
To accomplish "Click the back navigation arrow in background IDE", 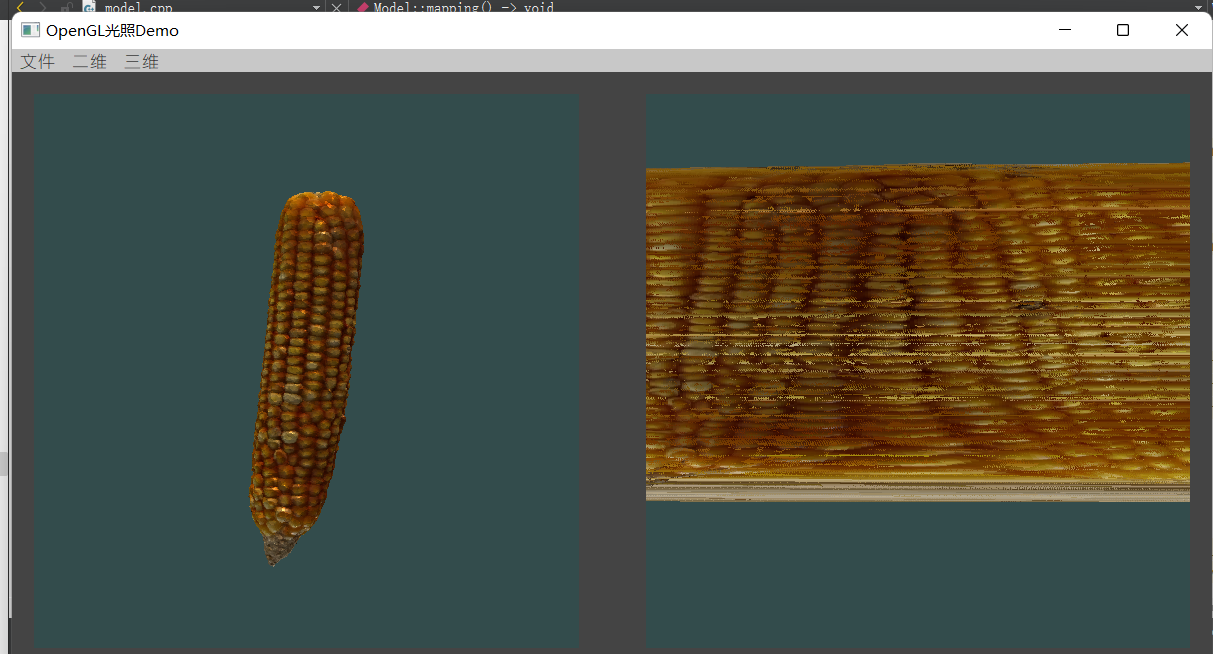I will point(19,7).
